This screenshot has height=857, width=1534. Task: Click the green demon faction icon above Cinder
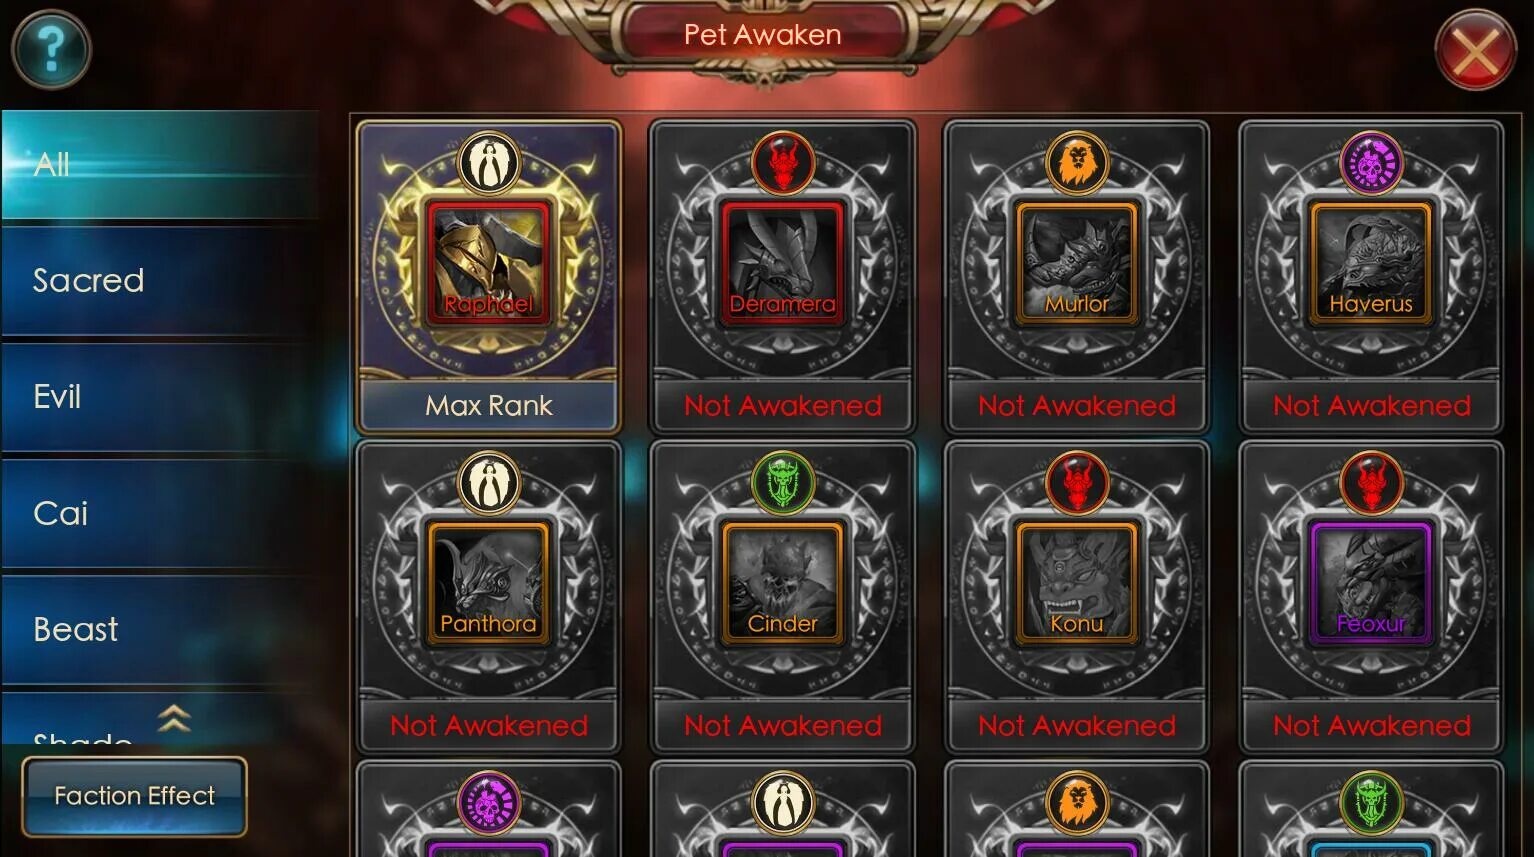[x=783, y=481]
